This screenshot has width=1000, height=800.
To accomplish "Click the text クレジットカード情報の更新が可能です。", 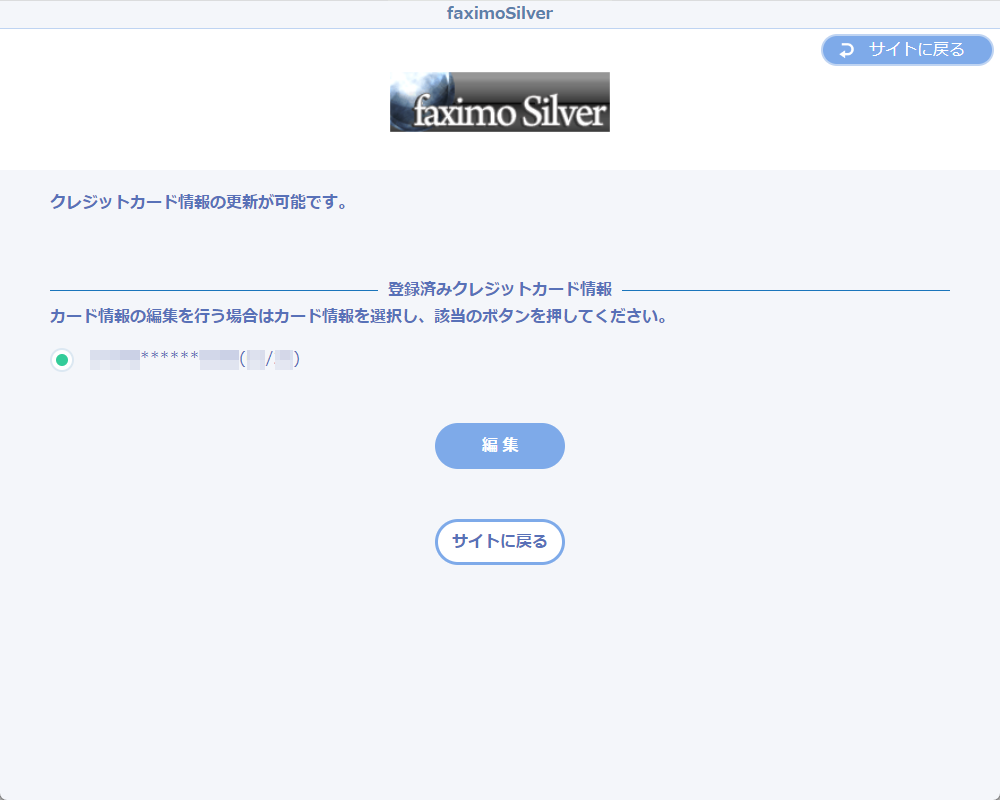I will pos(200,202).
